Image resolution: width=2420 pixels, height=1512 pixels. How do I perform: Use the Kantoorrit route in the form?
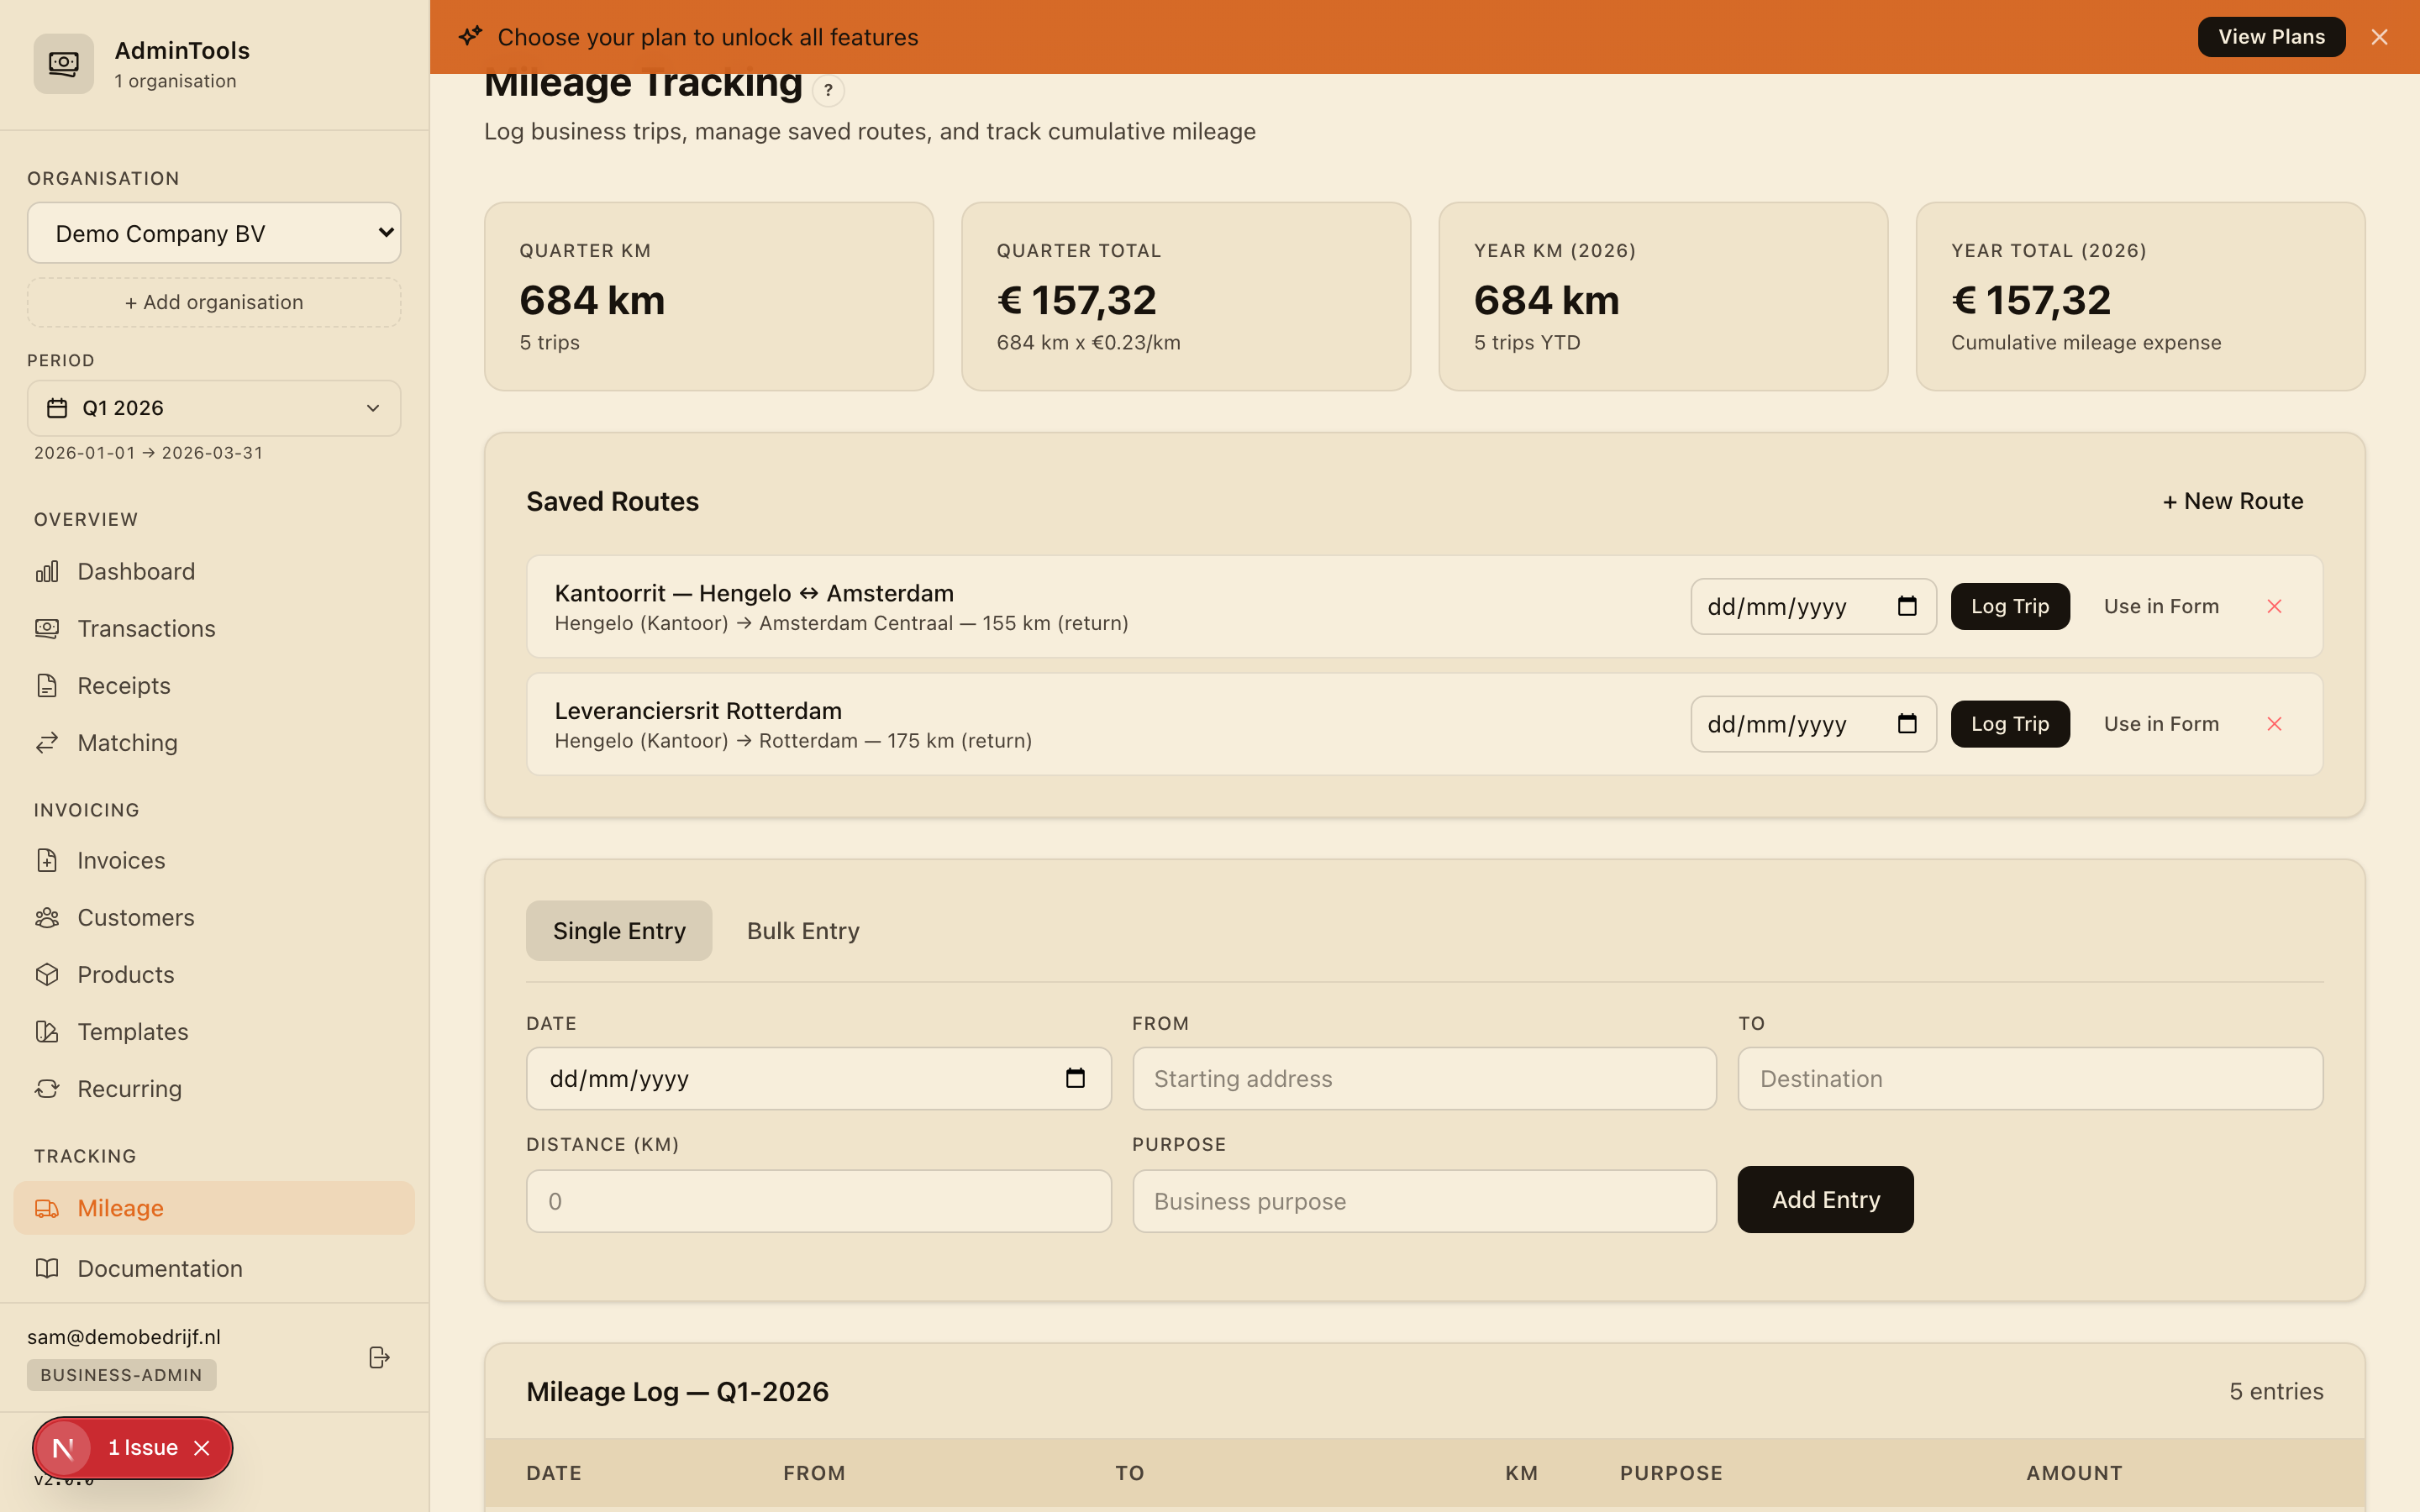(x=2161, y=606)
